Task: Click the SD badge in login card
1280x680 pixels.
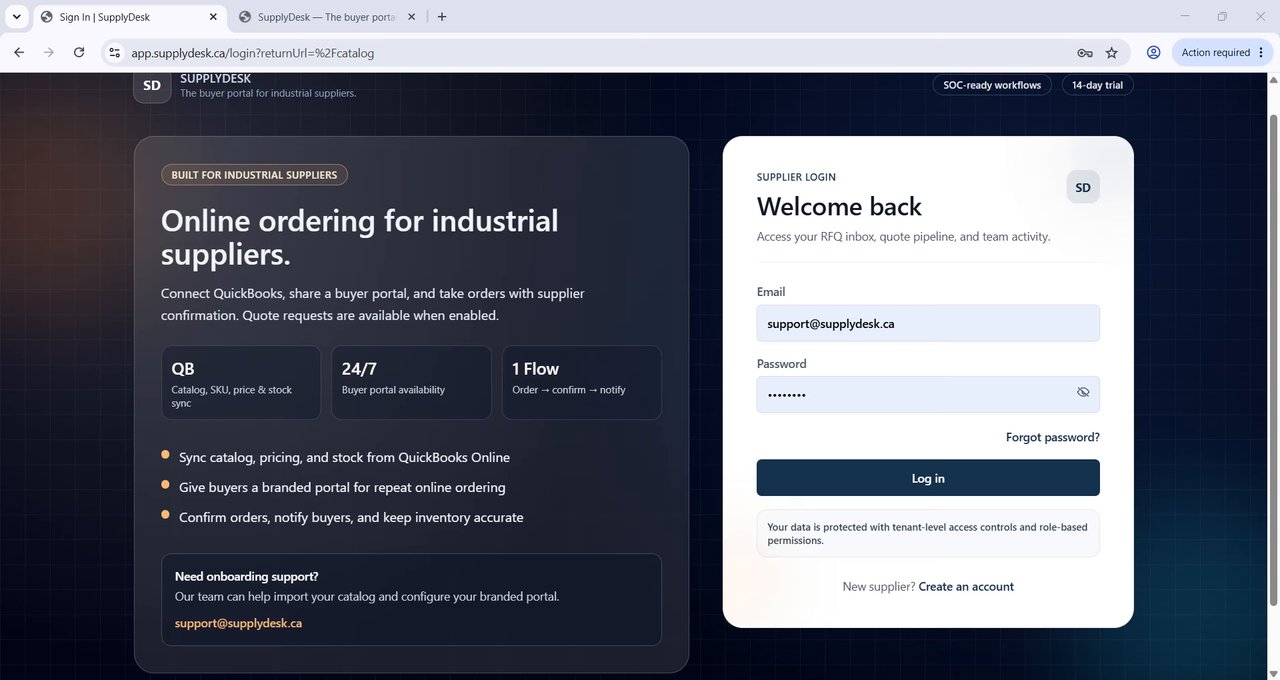Action: (x=1083, y=187)
